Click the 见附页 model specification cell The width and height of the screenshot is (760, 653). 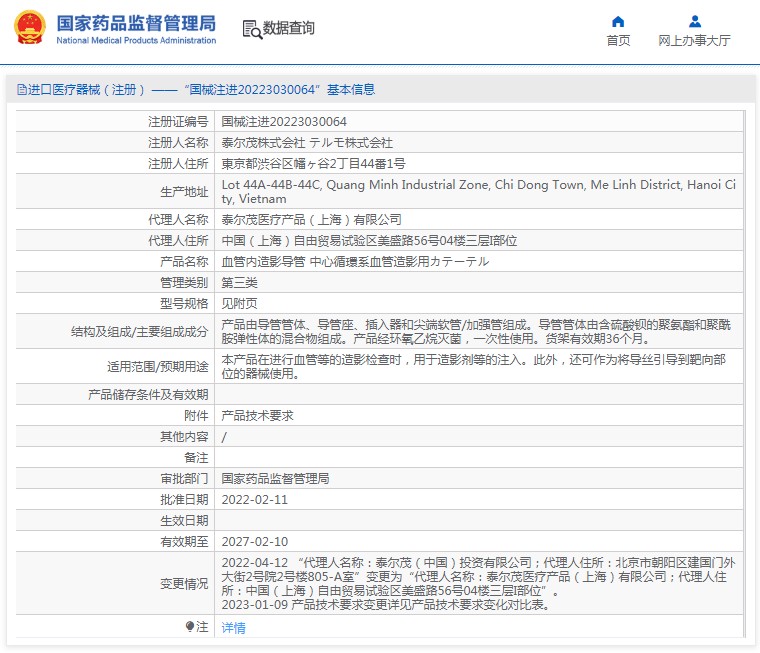tap(239, 304)
